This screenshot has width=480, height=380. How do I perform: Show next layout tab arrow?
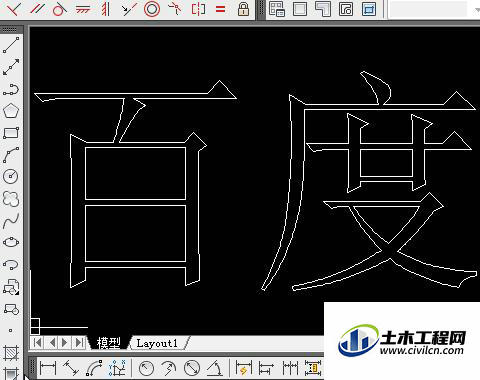pos(65,343)
